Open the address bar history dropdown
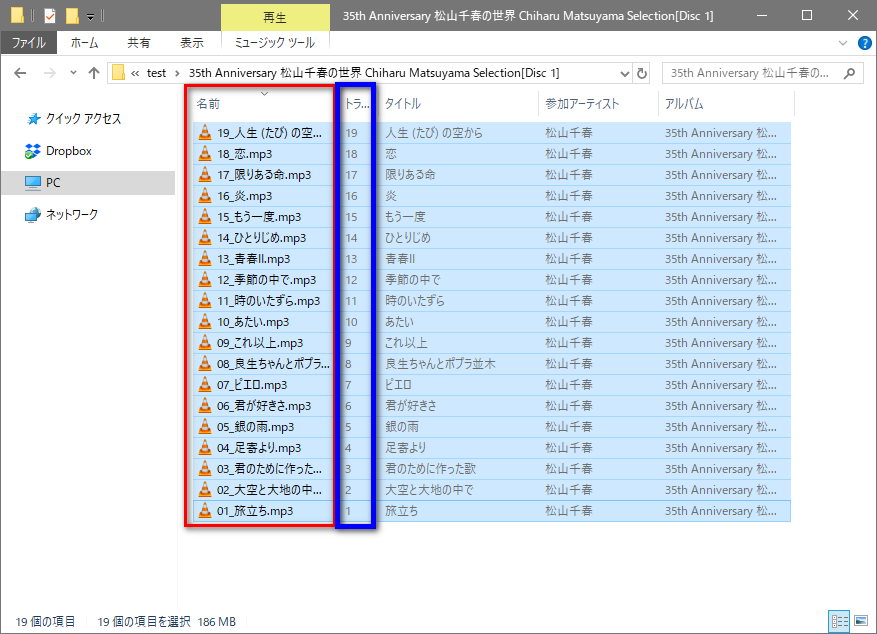This screenshot has width=877, height=634. [x=624, y=73]
